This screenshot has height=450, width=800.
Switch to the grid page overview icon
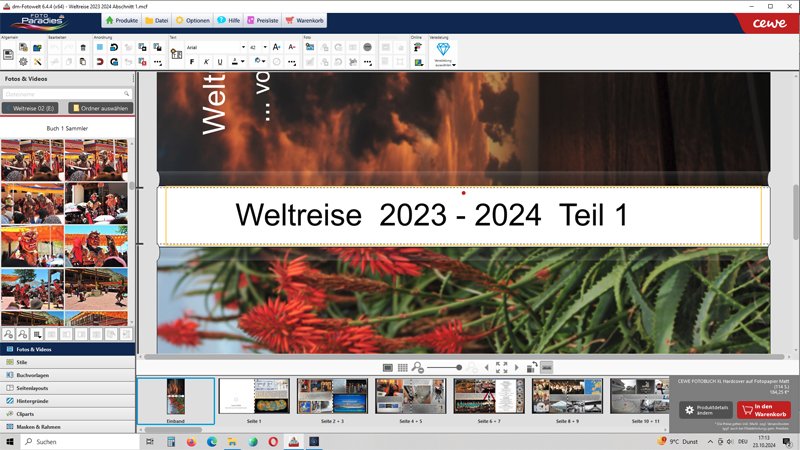(403, 367)
